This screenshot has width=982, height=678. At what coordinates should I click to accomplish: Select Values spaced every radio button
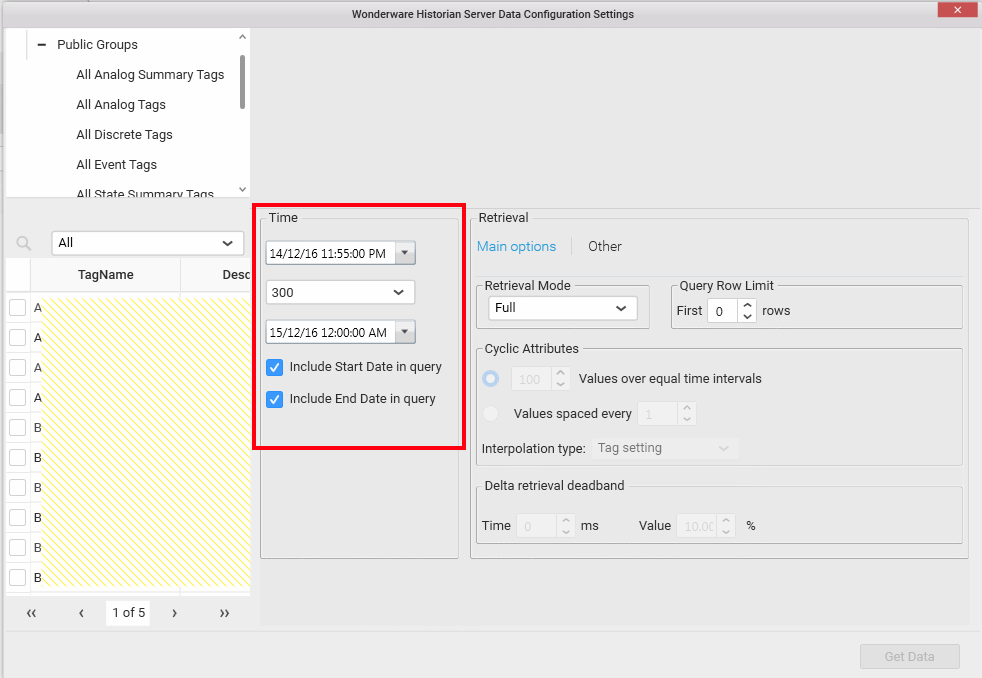490,413
